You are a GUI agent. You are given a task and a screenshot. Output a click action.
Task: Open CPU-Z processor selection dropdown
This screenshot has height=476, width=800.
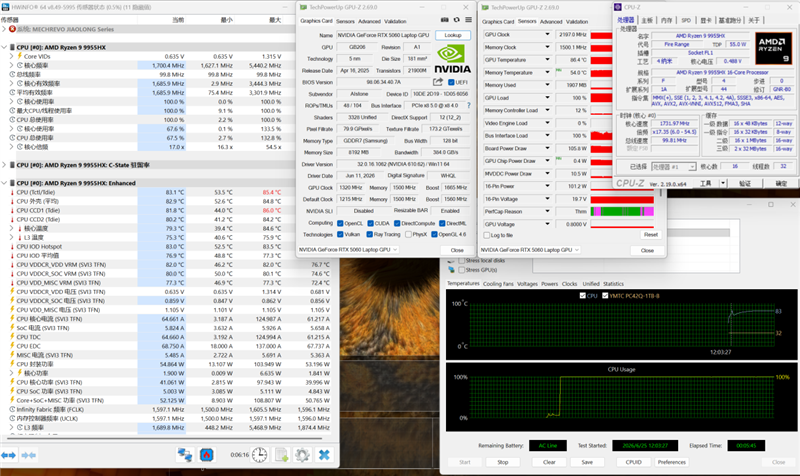click(673, 166)
